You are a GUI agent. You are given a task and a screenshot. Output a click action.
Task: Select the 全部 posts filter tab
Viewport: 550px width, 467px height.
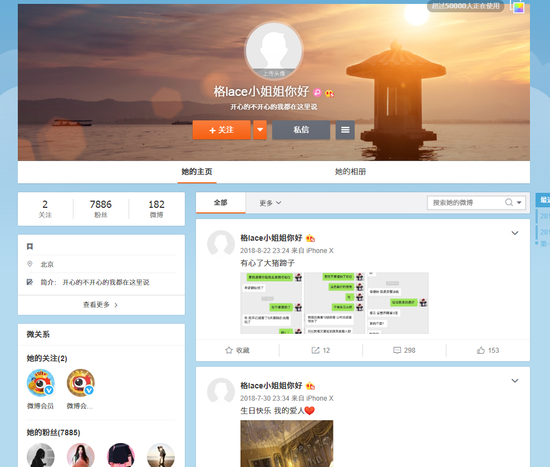point(221,202)
